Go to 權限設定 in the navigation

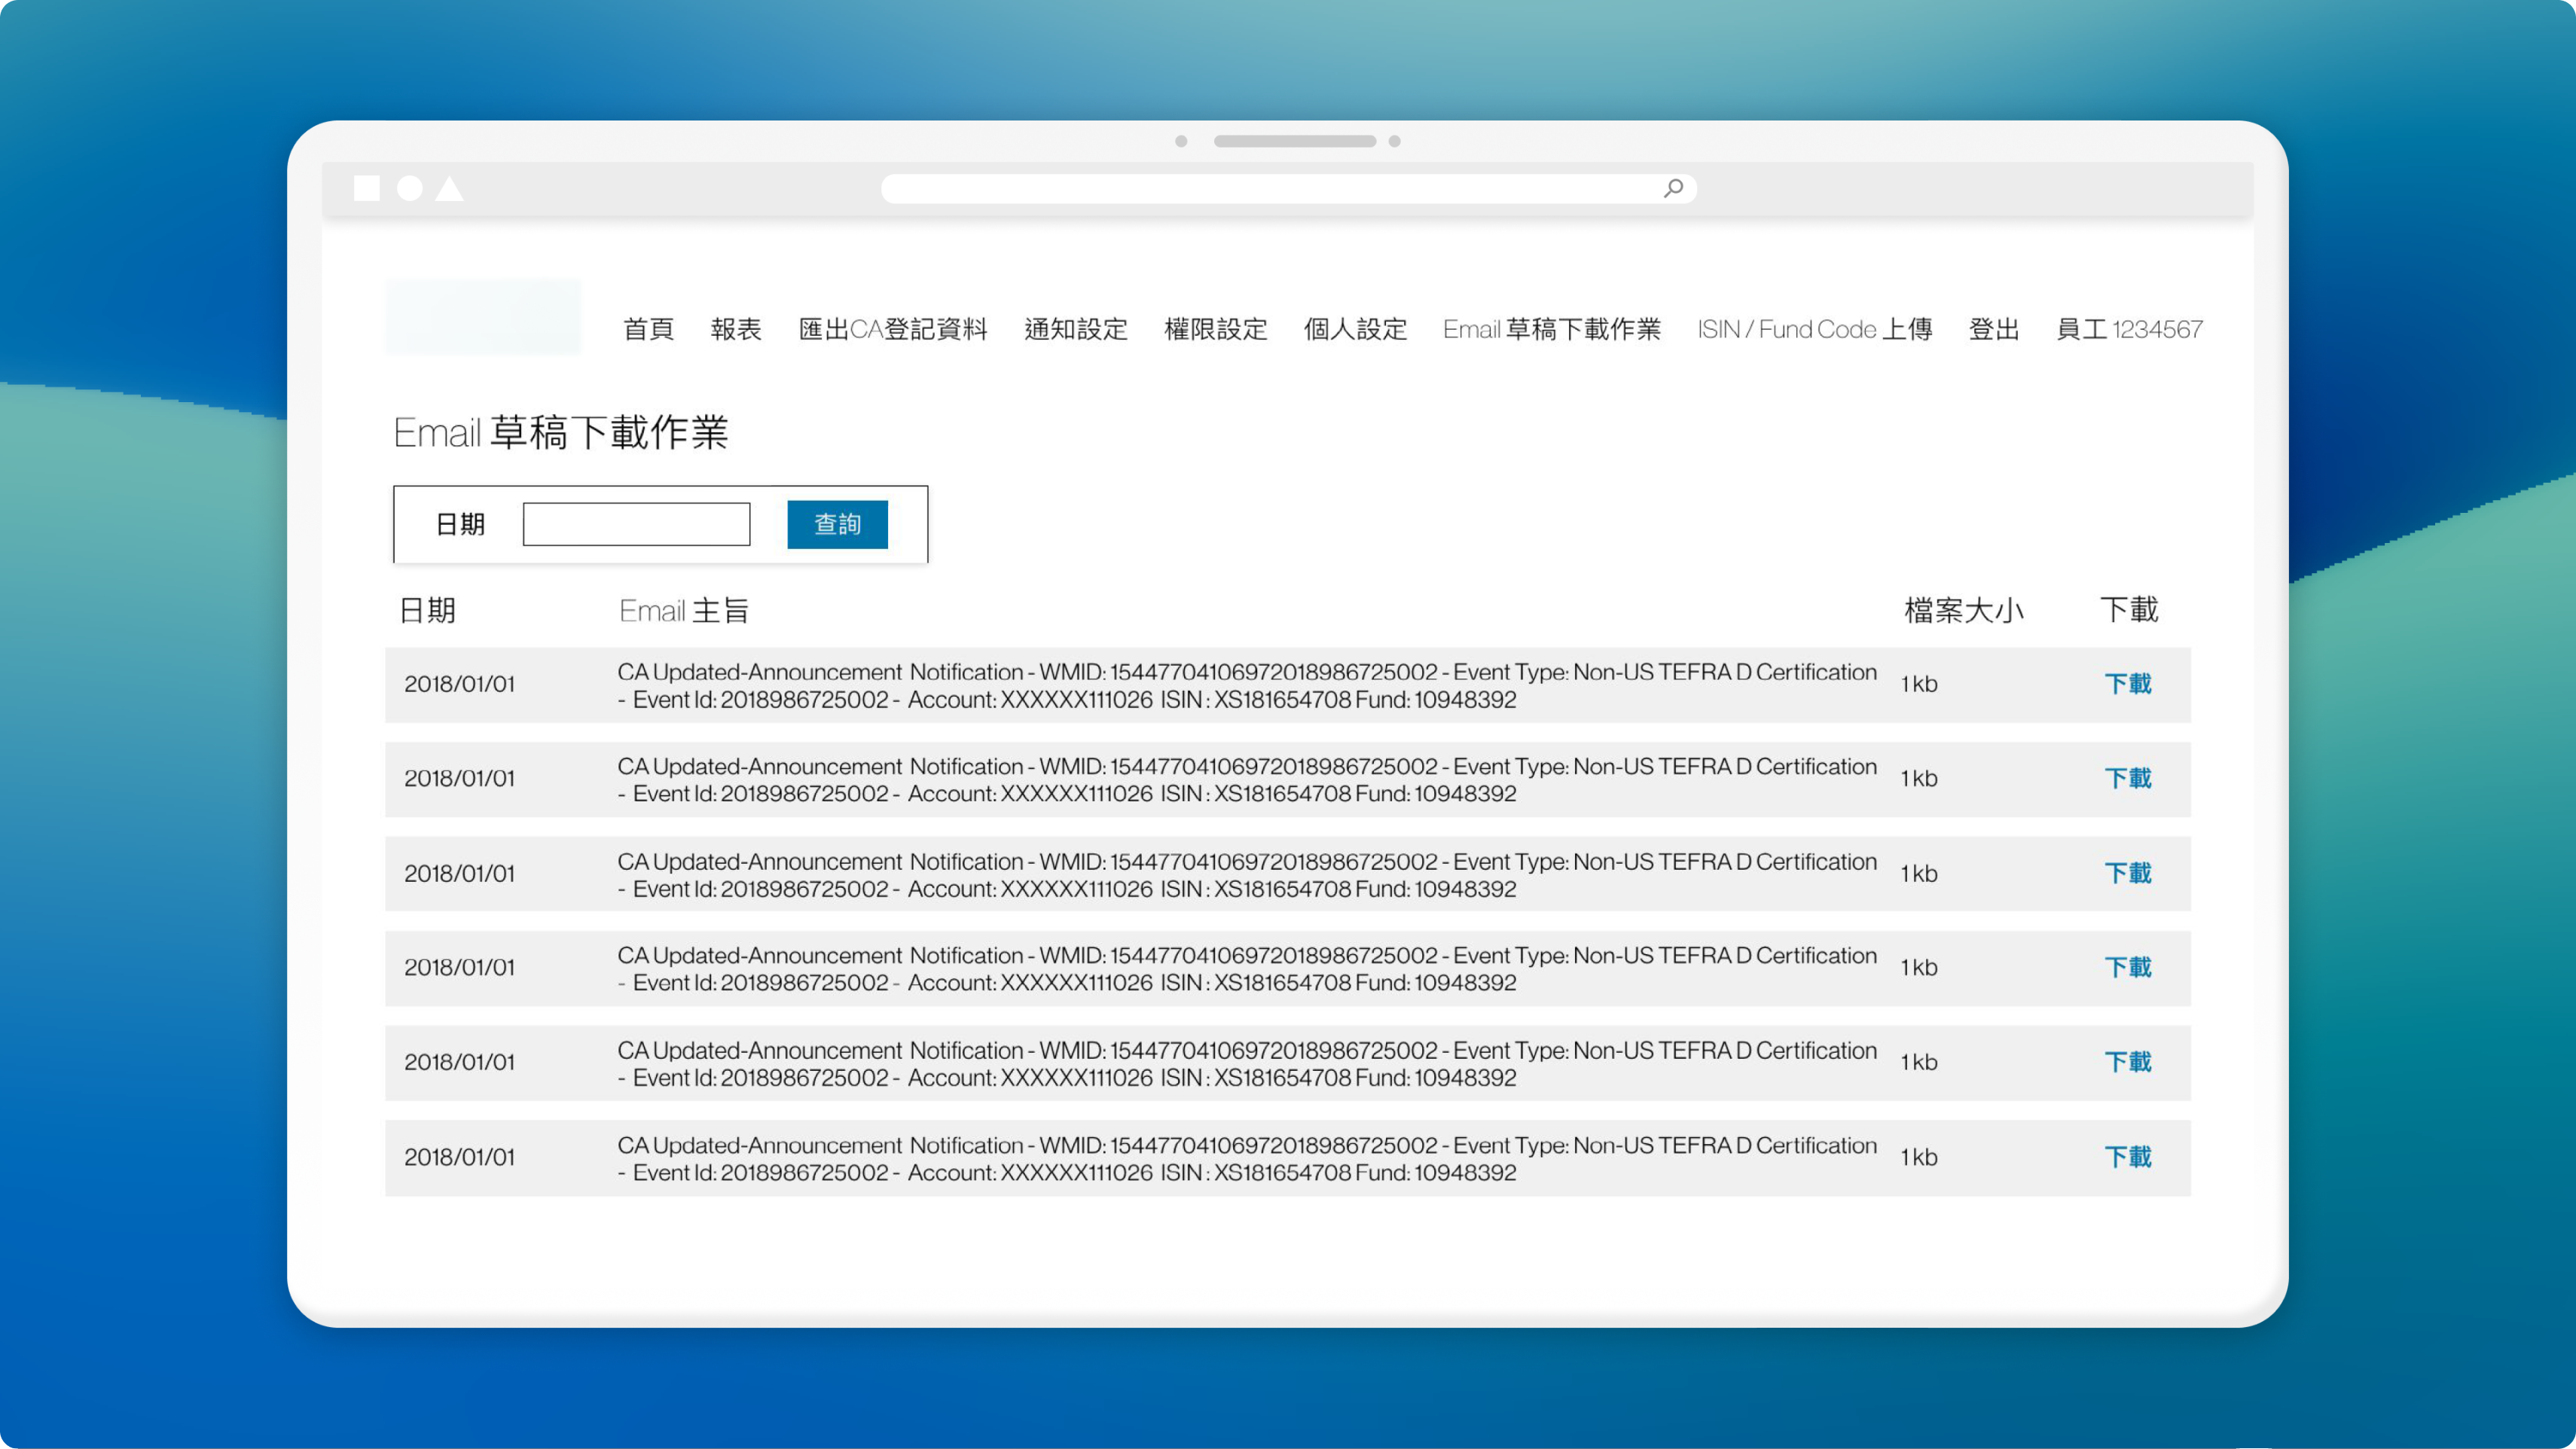(1216, 329)
